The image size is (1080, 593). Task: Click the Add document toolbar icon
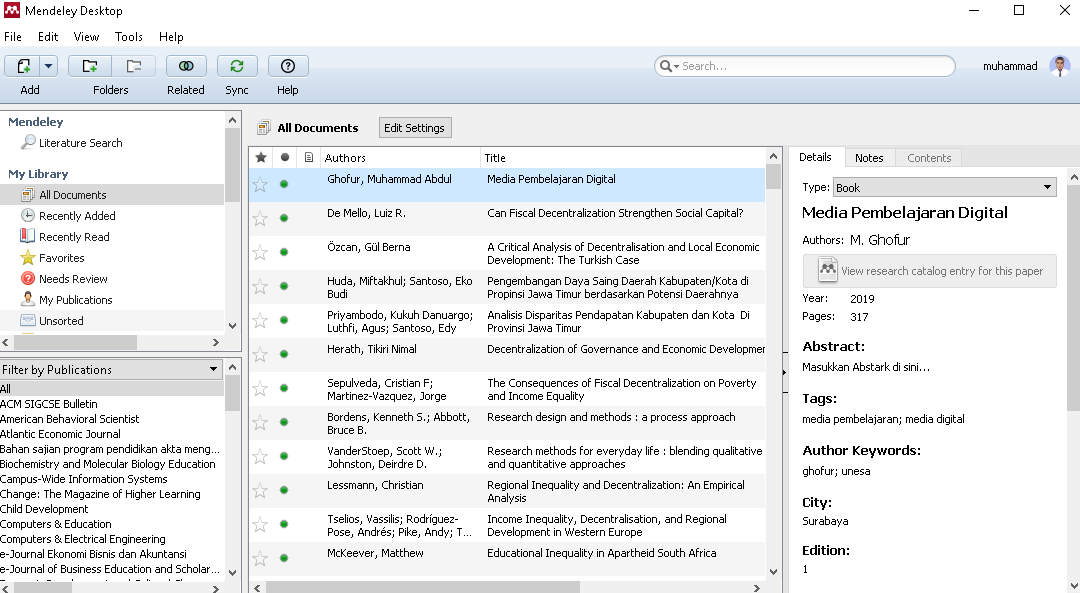[x=23, y=66]
